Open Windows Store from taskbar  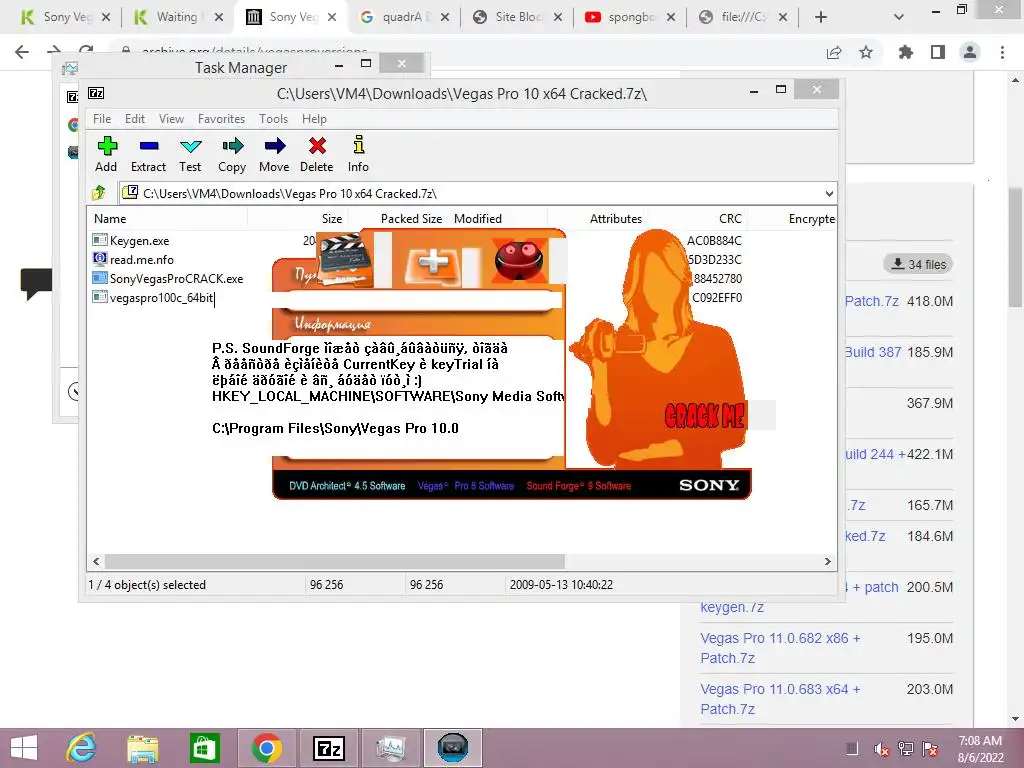click(204, 748)
